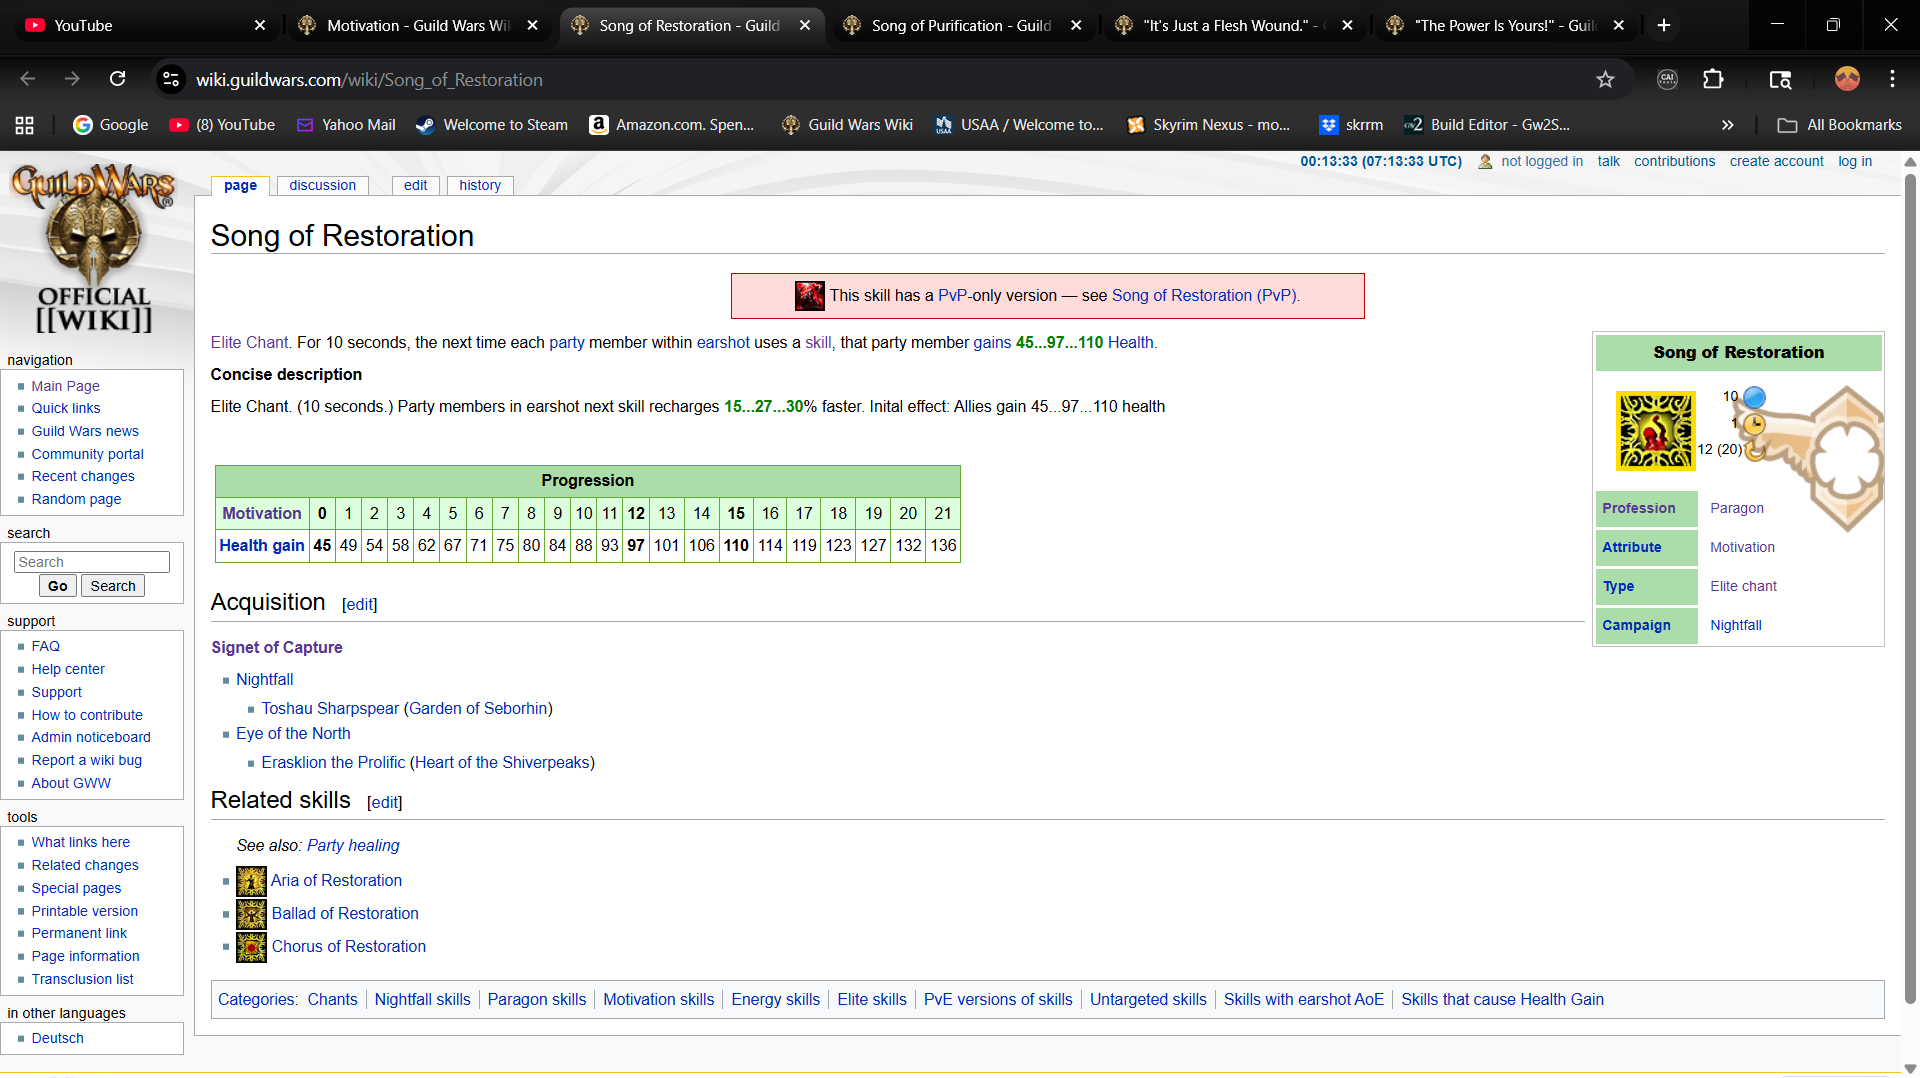The width and height of the screenshot is (1920, 1078).
Task: Open the earshot link in description
Action: coord(723,342)
